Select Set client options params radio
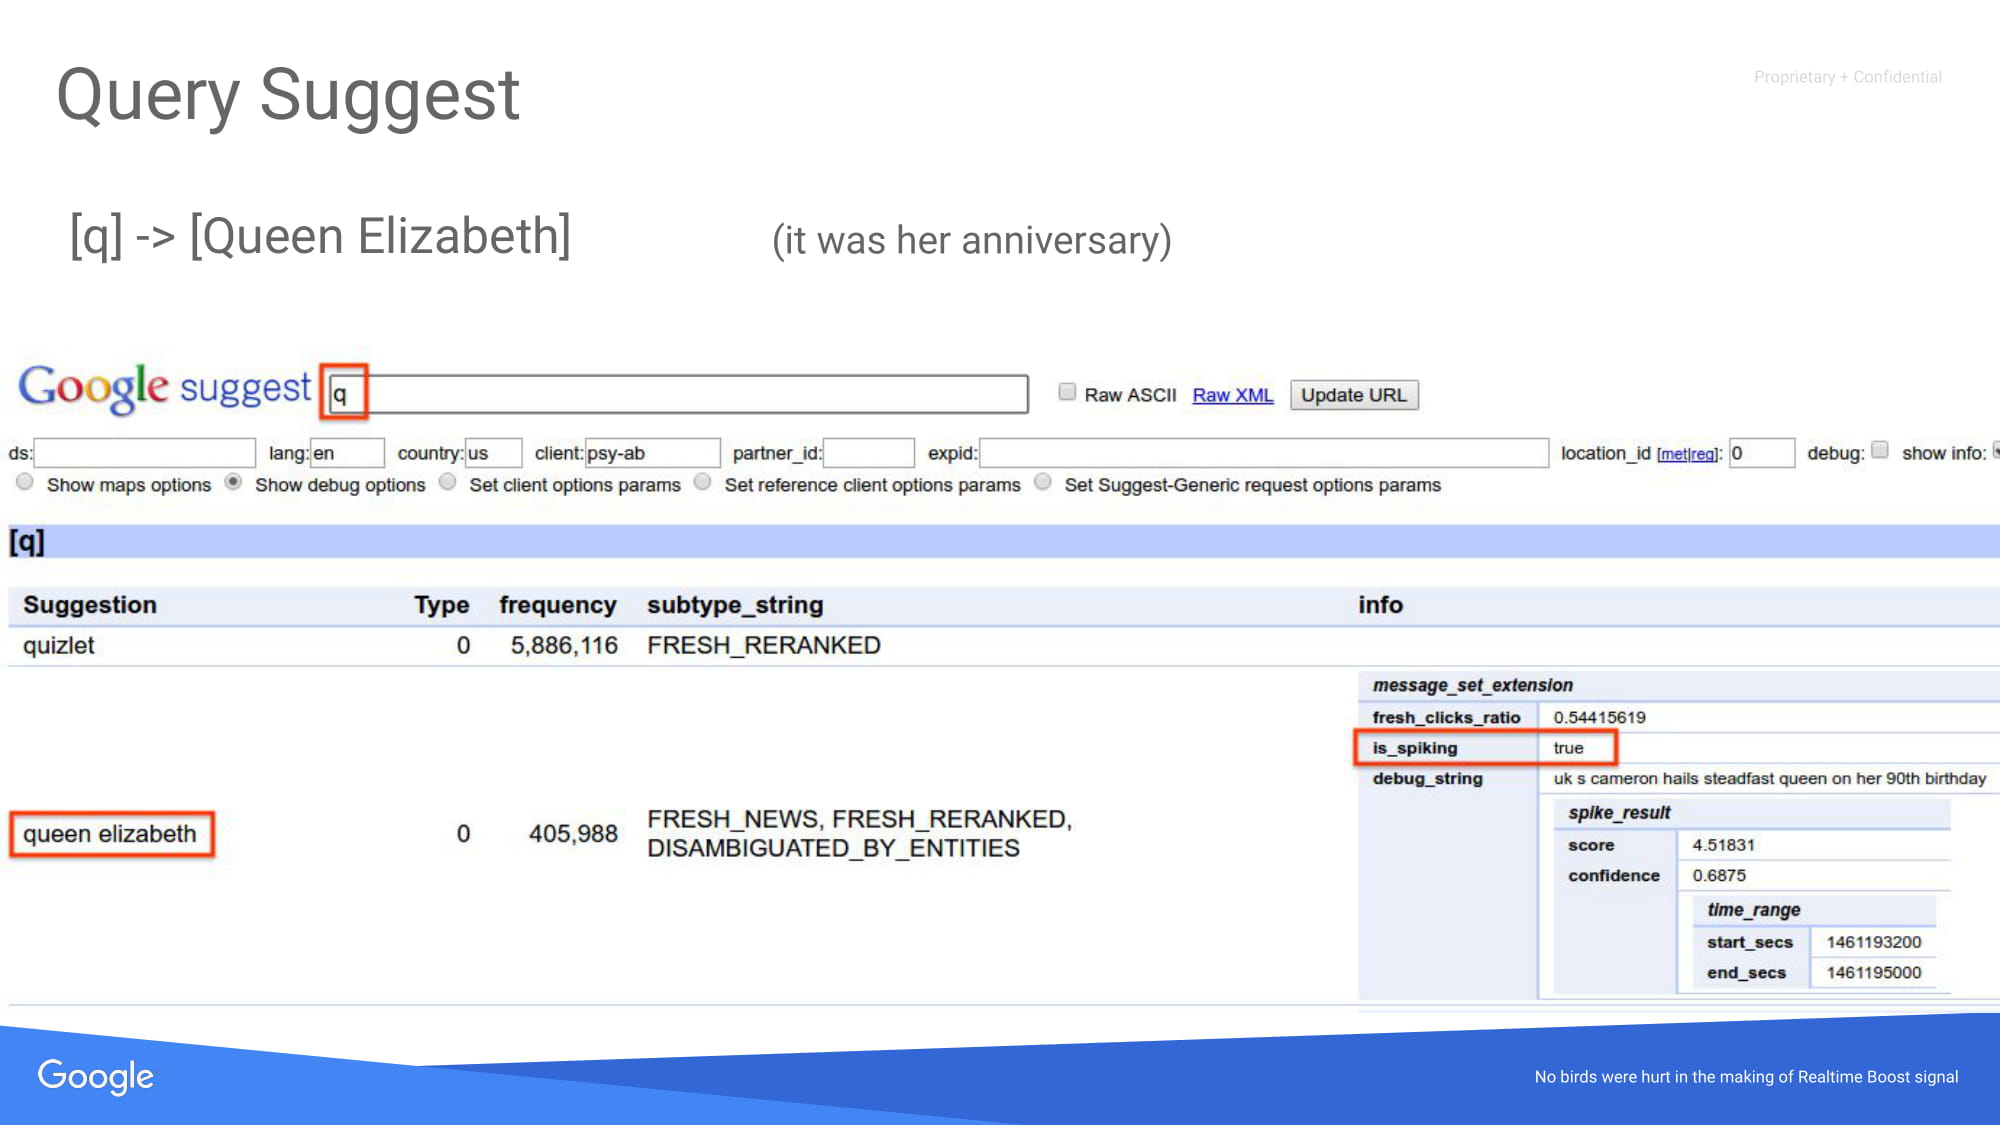Viewport: 2000px width, 1125px height. click(448, 482)
